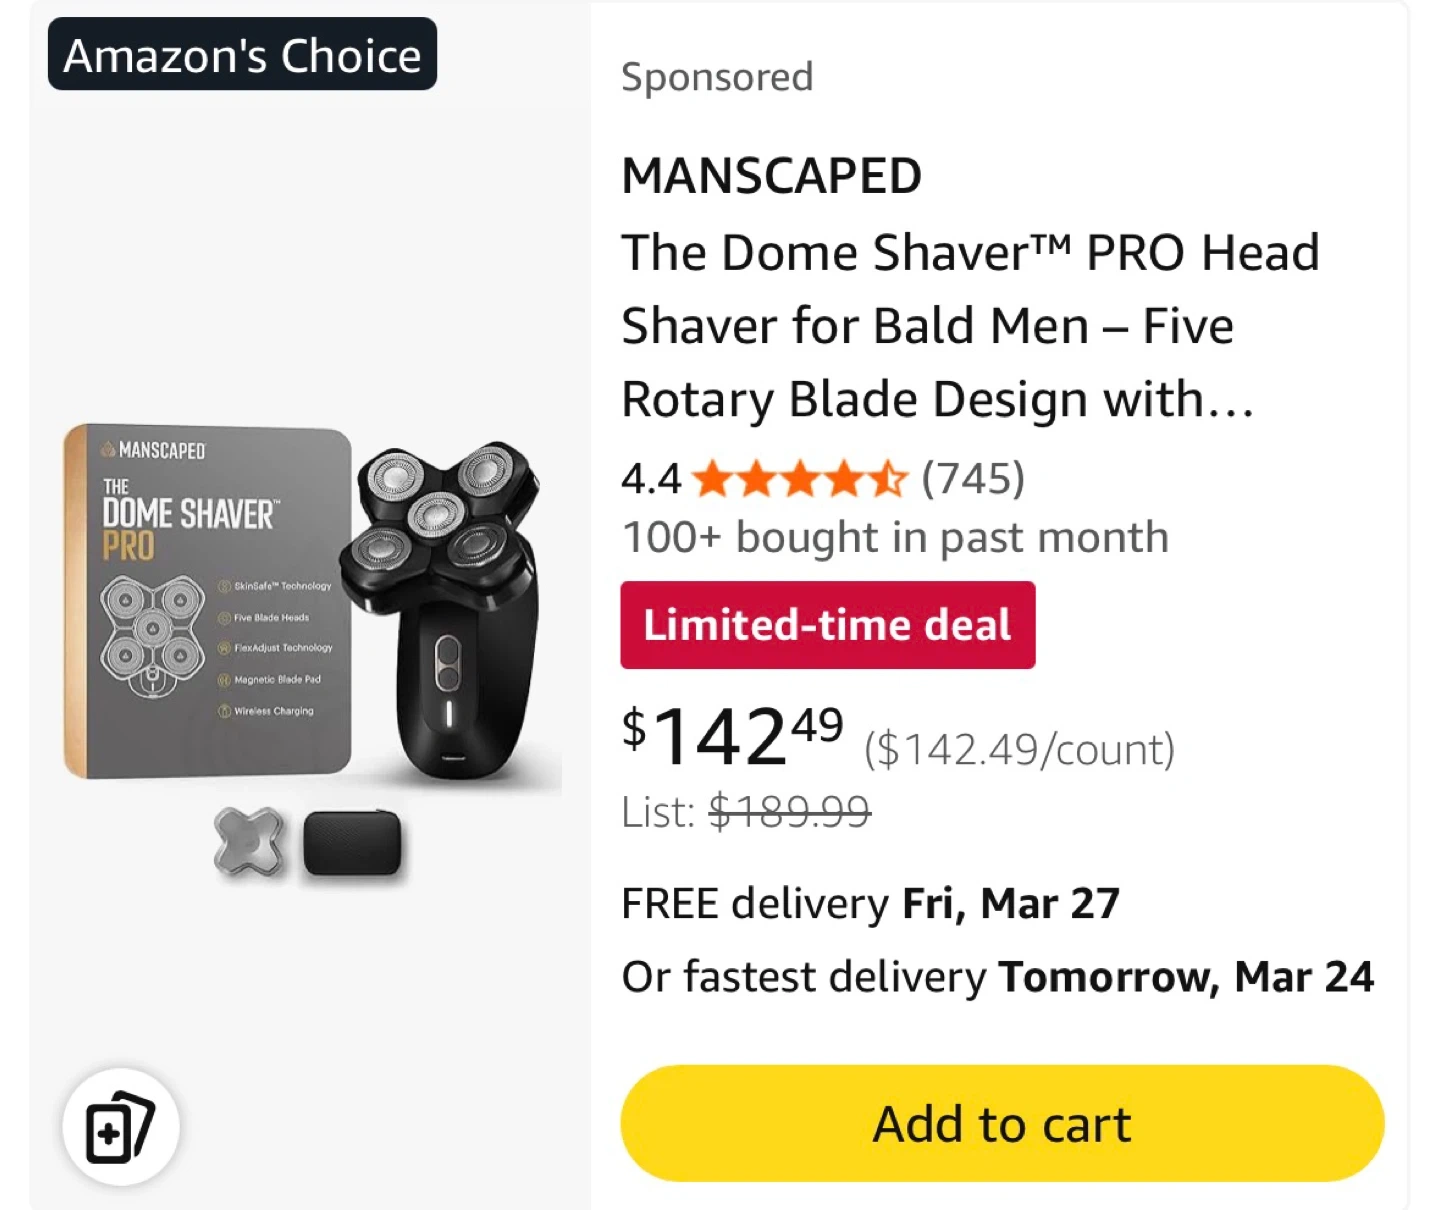
Task: Tap the Limited-time deal badge
Action: click(x=827, y=625)
